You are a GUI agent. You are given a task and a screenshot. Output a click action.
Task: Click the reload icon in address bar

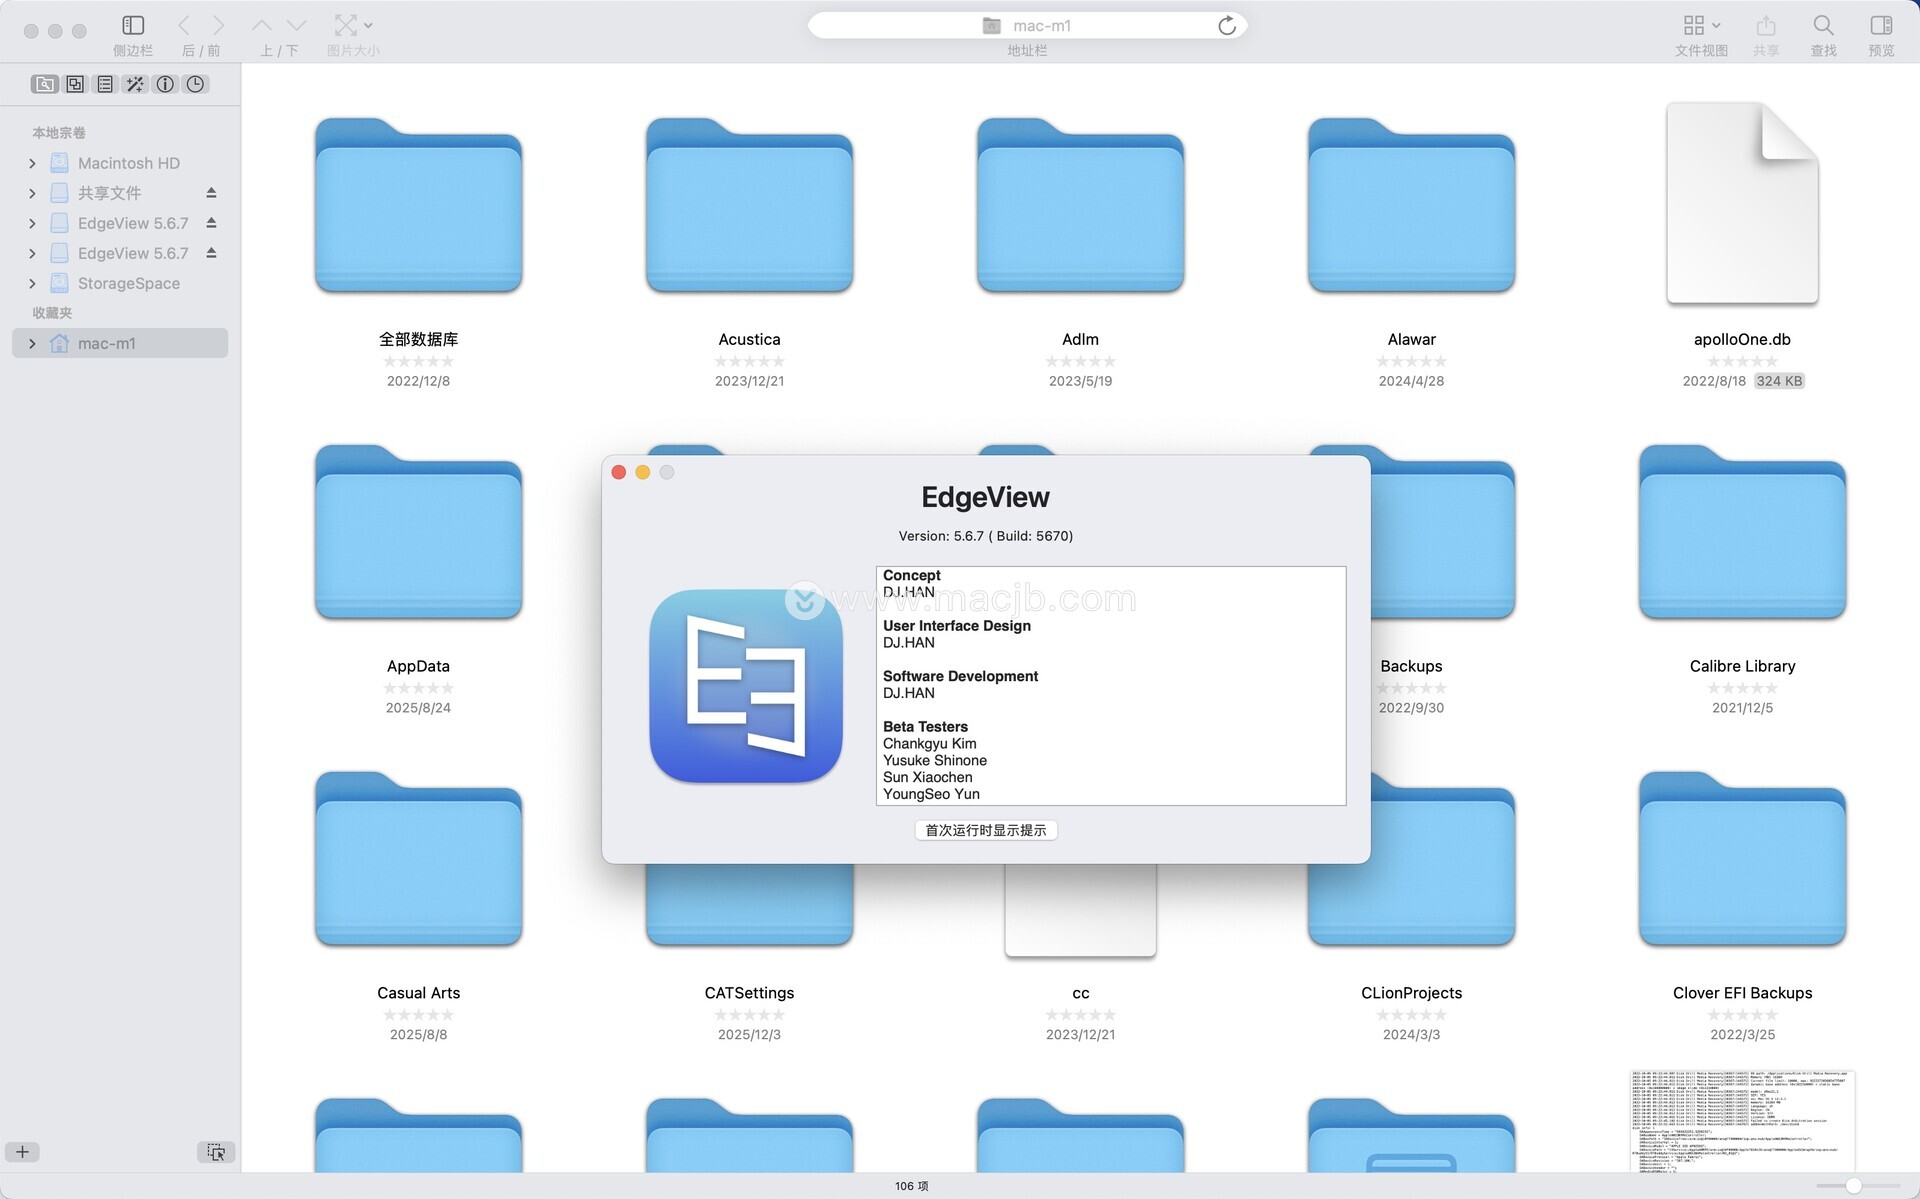point(1227,26)
